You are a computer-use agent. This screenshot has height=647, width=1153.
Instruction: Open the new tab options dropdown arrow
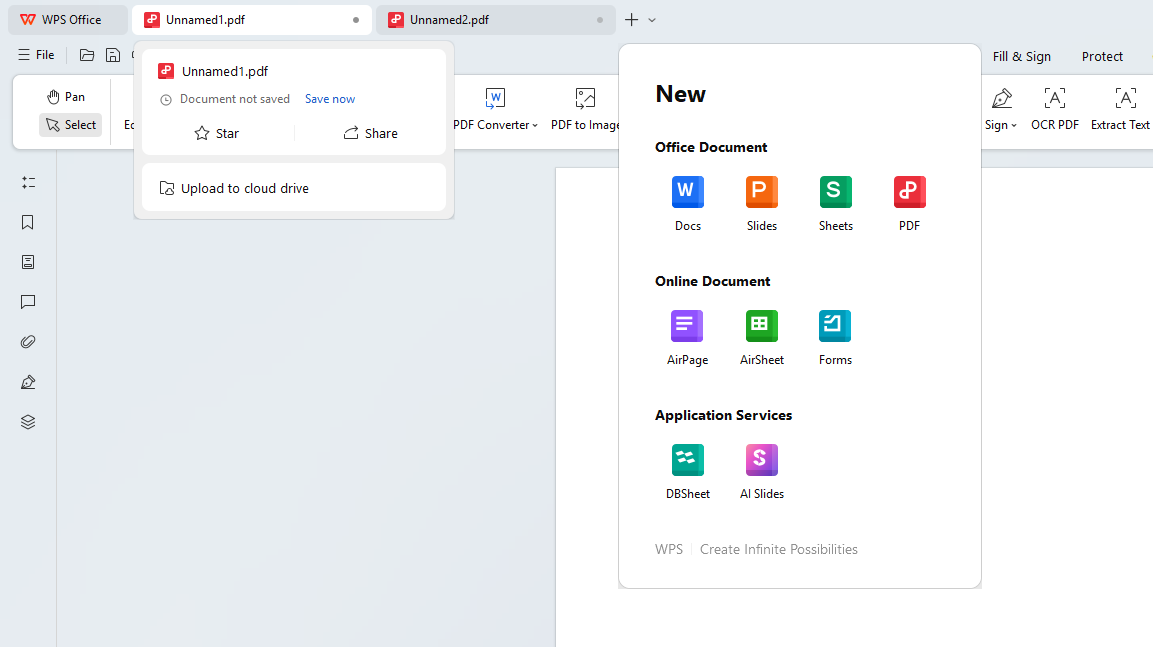tap(652, 21)
